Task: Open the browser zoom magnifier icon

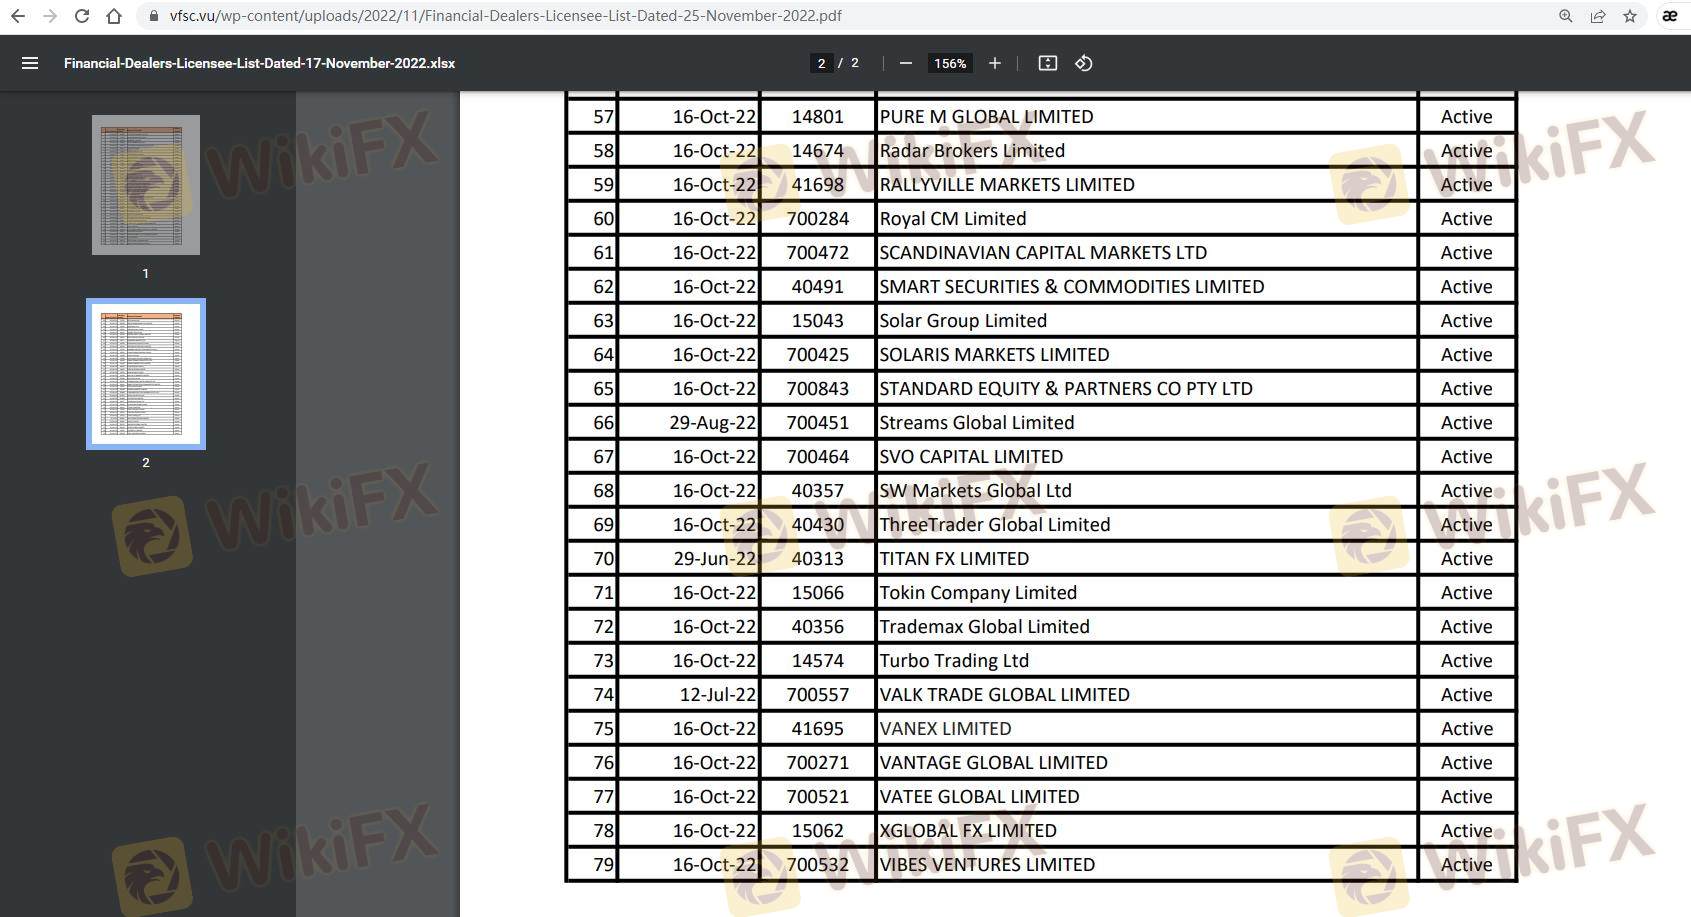Action: [x=1566, y=16]
